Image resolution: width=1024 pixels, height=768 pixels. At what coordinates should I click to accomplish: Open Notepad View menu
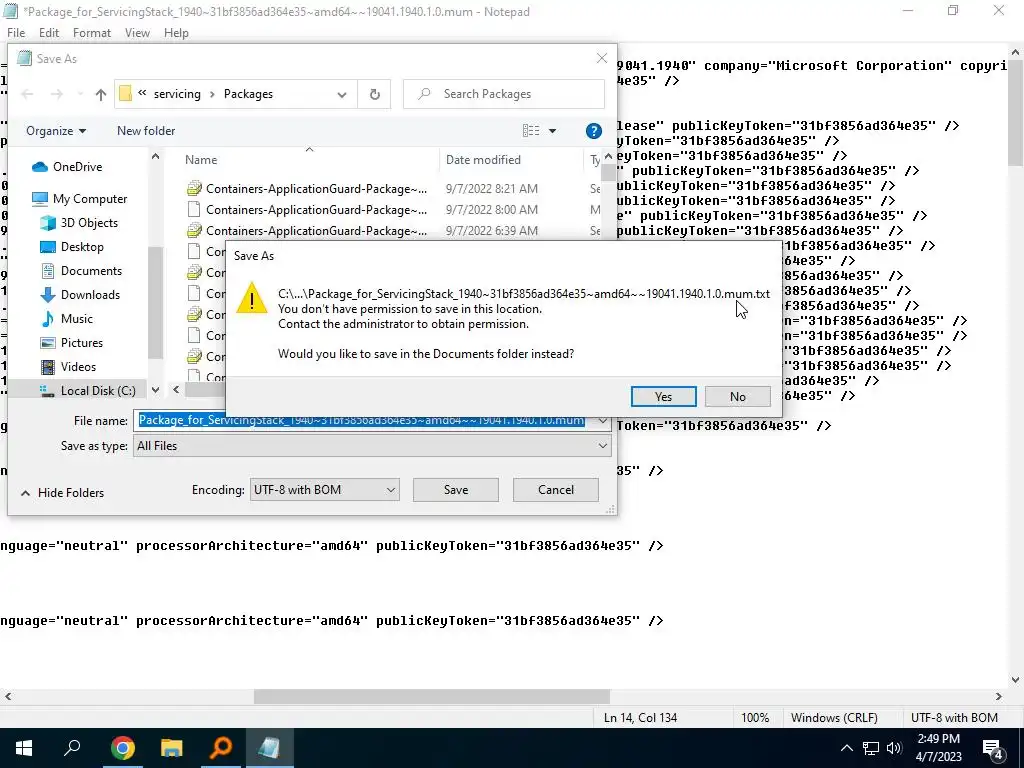137,33
